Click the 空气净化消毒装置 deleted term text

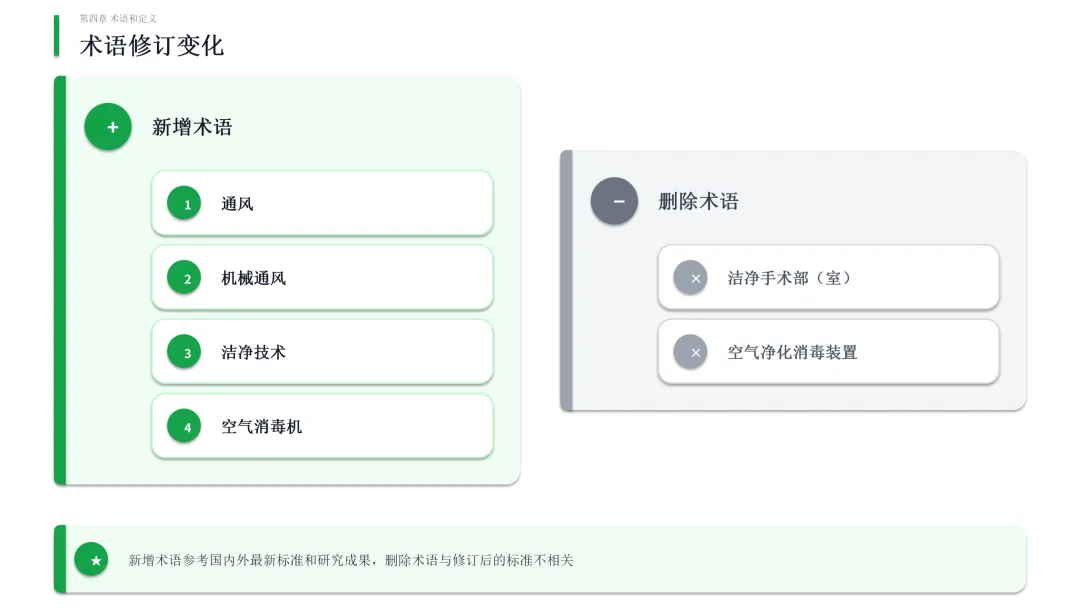[x=792, y=352]
